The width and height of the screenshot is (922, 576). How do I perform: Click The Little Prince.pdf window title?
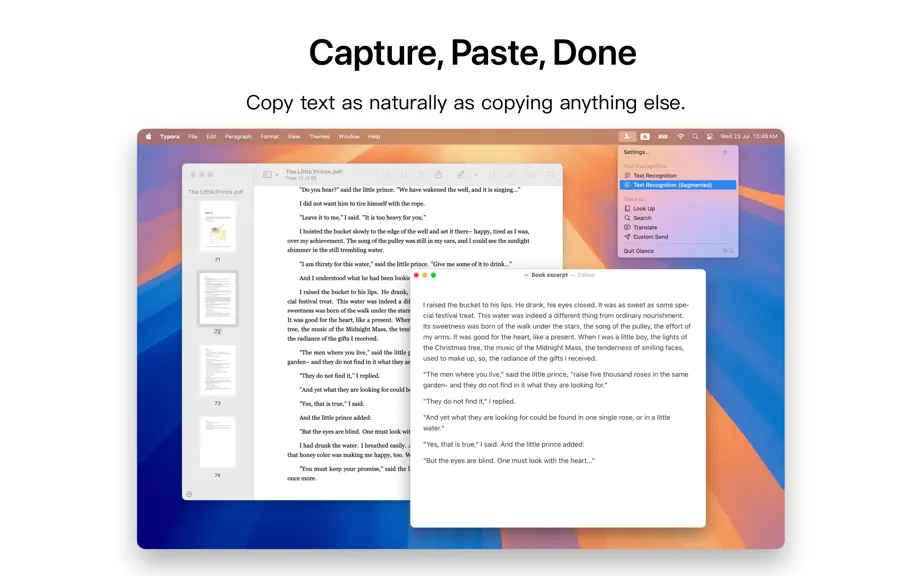click(314, 172)
